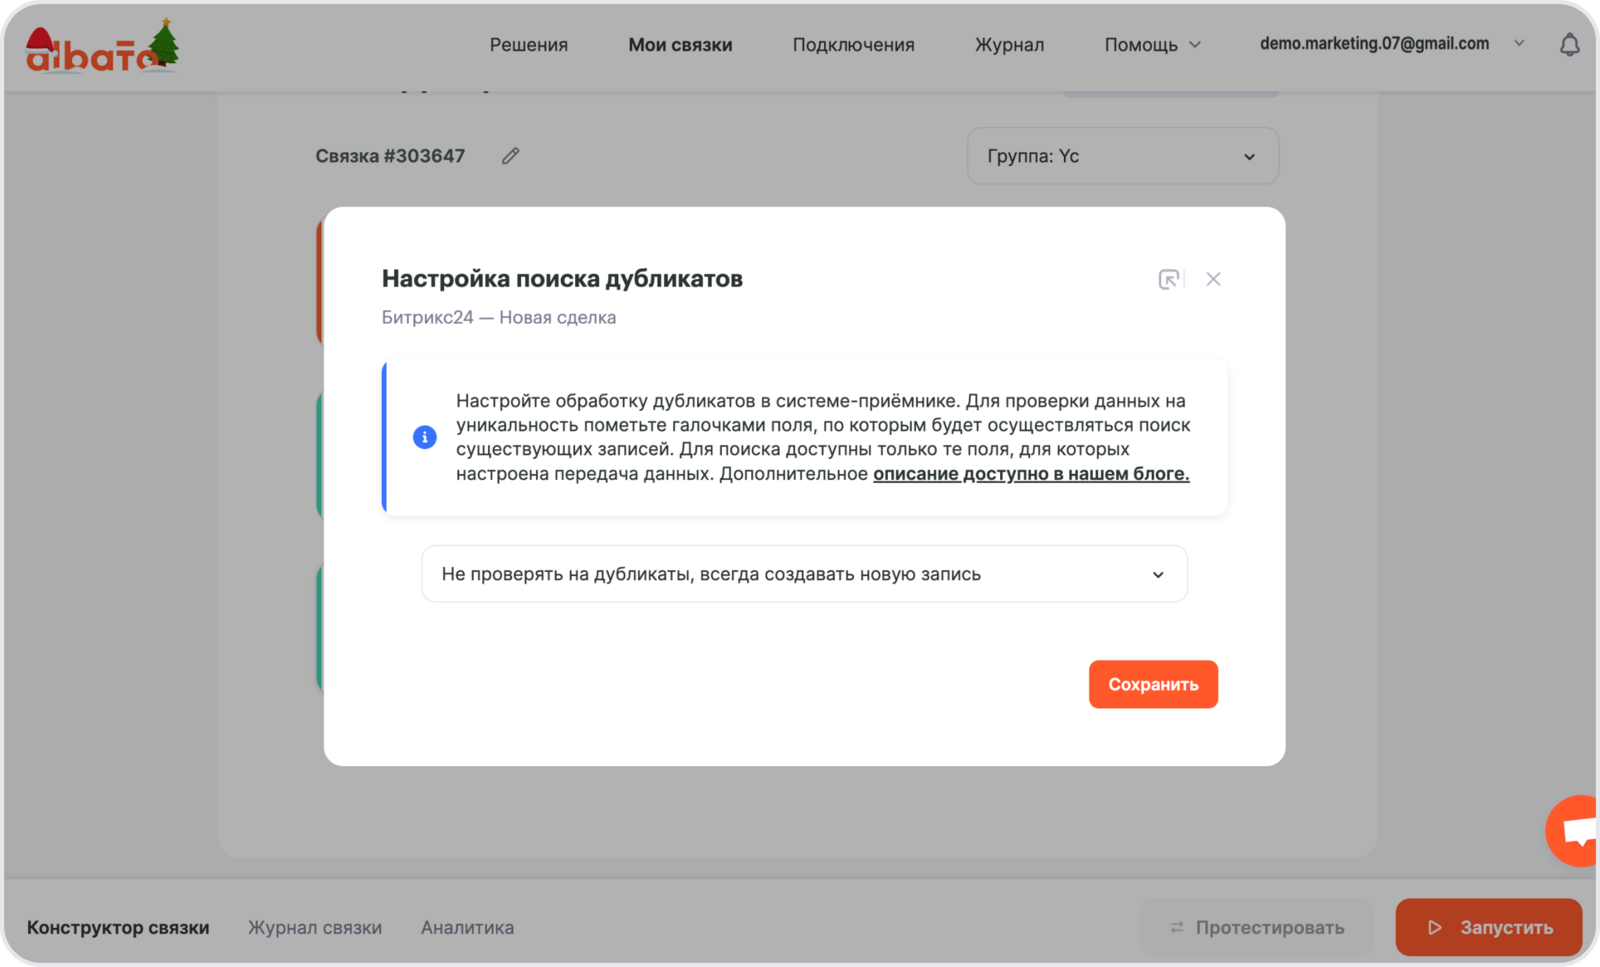Image resolution: width=1600 pixels, height=967 pixels.
Task: Click the blue info icon in the notice
Action: tap(425, 437)
